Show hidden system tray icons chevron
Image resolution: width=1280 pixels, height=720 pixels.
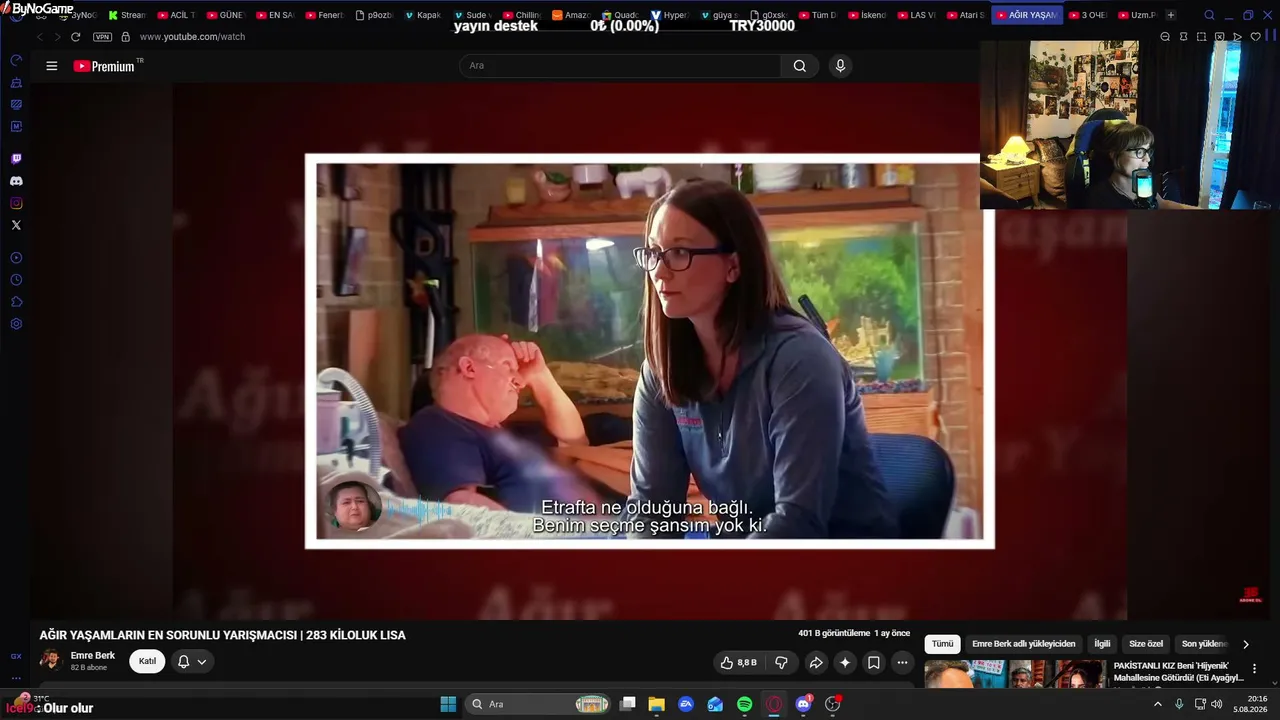pos(1158,704)
